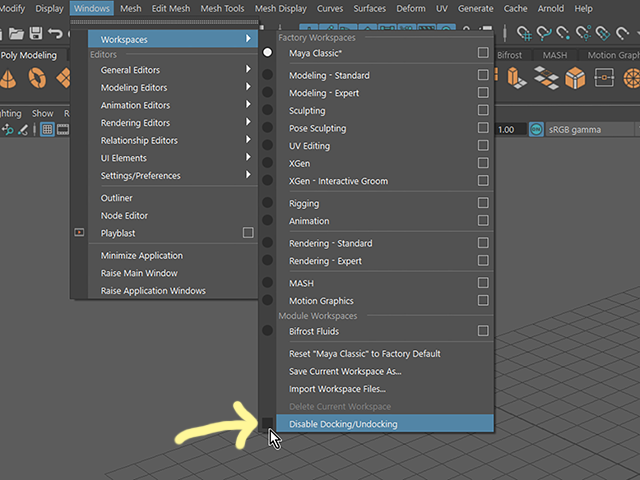This screenshot has height=480, width=640.
Task: Switch to the Poly Modeling shelf tab
Action: click(x=29, y=55)
